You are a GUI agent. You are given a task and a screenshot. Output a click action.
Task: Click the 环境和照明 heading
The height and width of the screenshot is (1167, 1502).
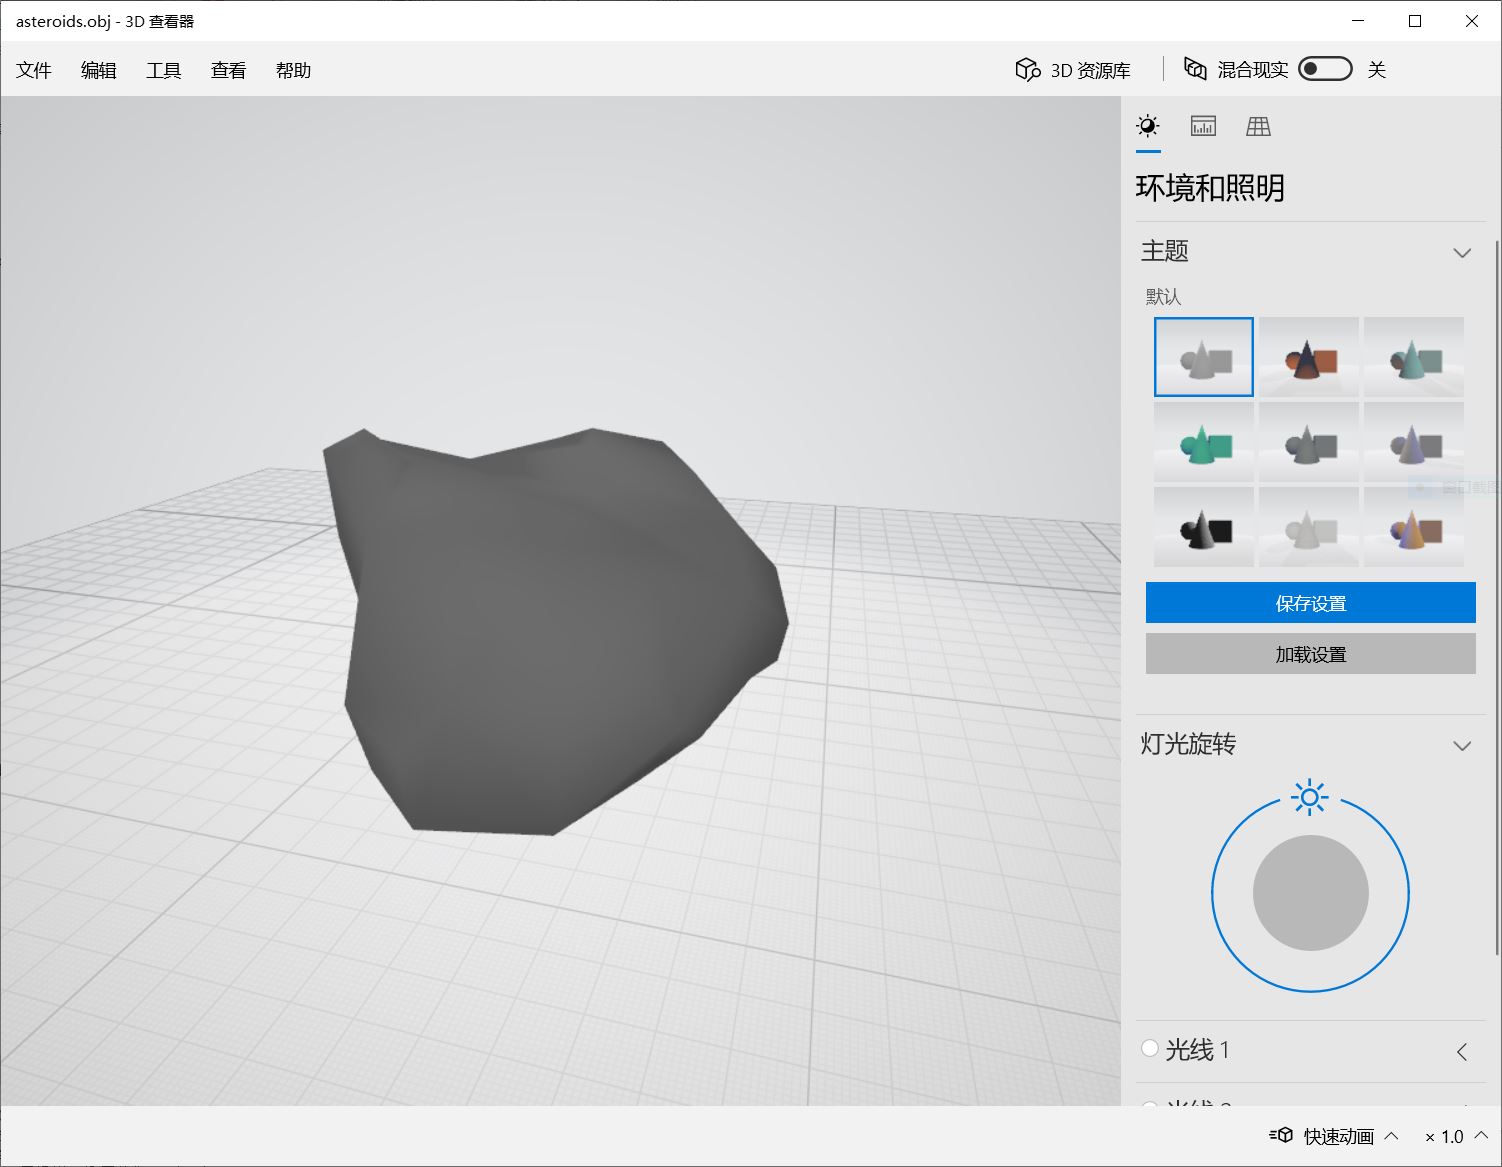pos(1210,188)
